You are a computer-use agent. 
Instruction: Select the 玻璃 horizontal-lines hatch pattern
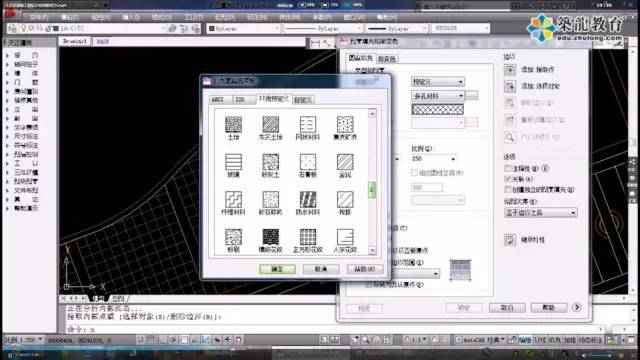coord(233,162)
